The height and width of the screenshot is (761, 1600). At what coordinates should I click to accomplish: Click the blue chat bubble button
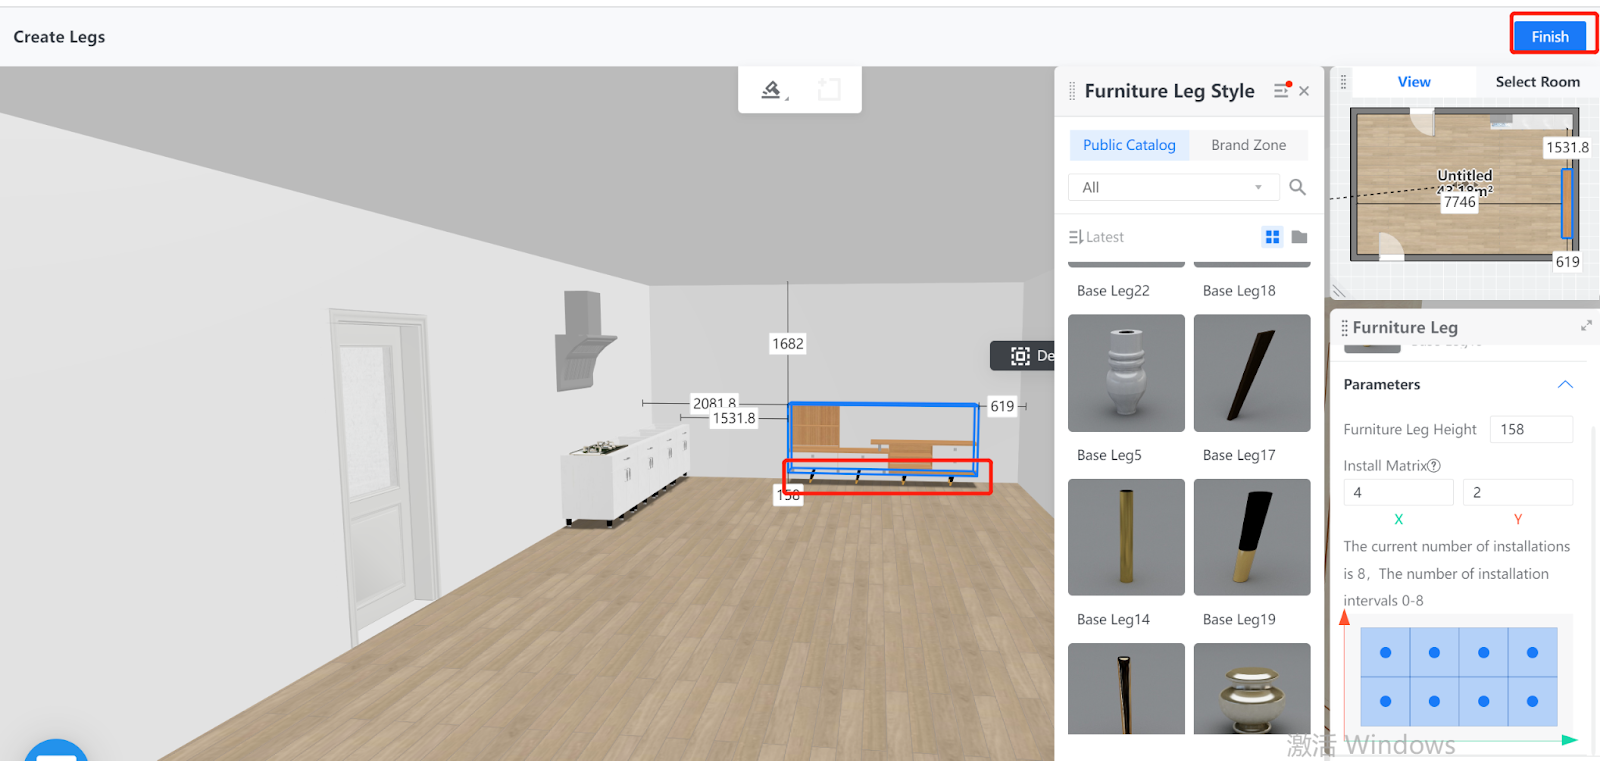(56, 750)
